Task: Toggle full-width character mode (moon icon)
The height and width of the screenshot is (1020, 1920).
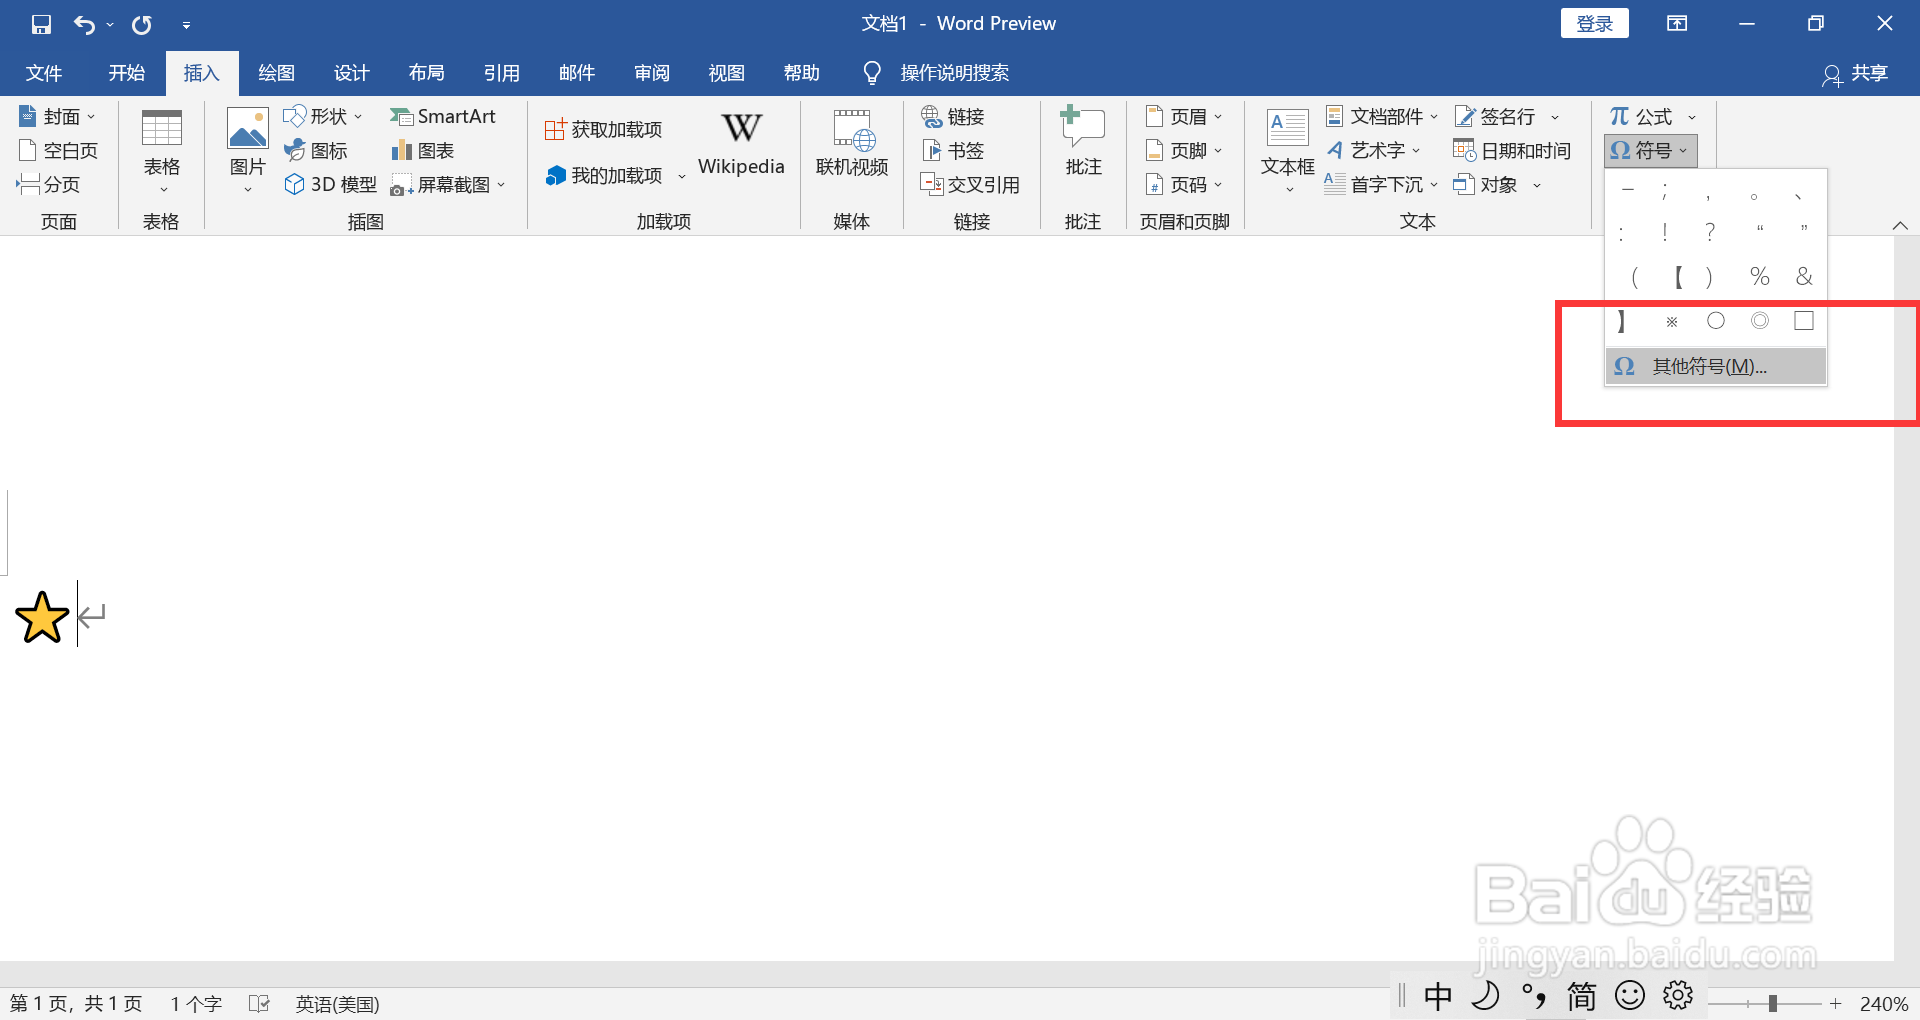Action: click(1485, 995)
